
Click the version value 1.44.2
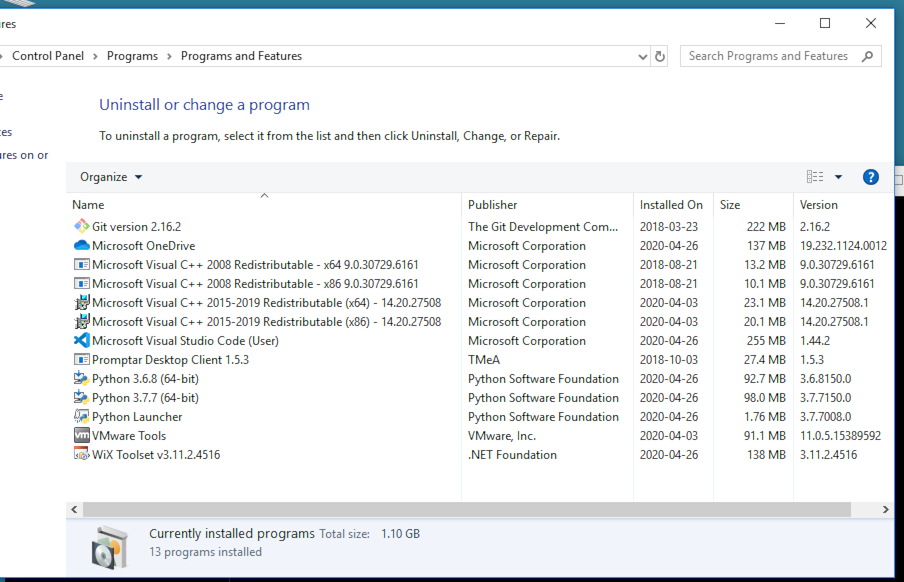click(x=815, y=341)
